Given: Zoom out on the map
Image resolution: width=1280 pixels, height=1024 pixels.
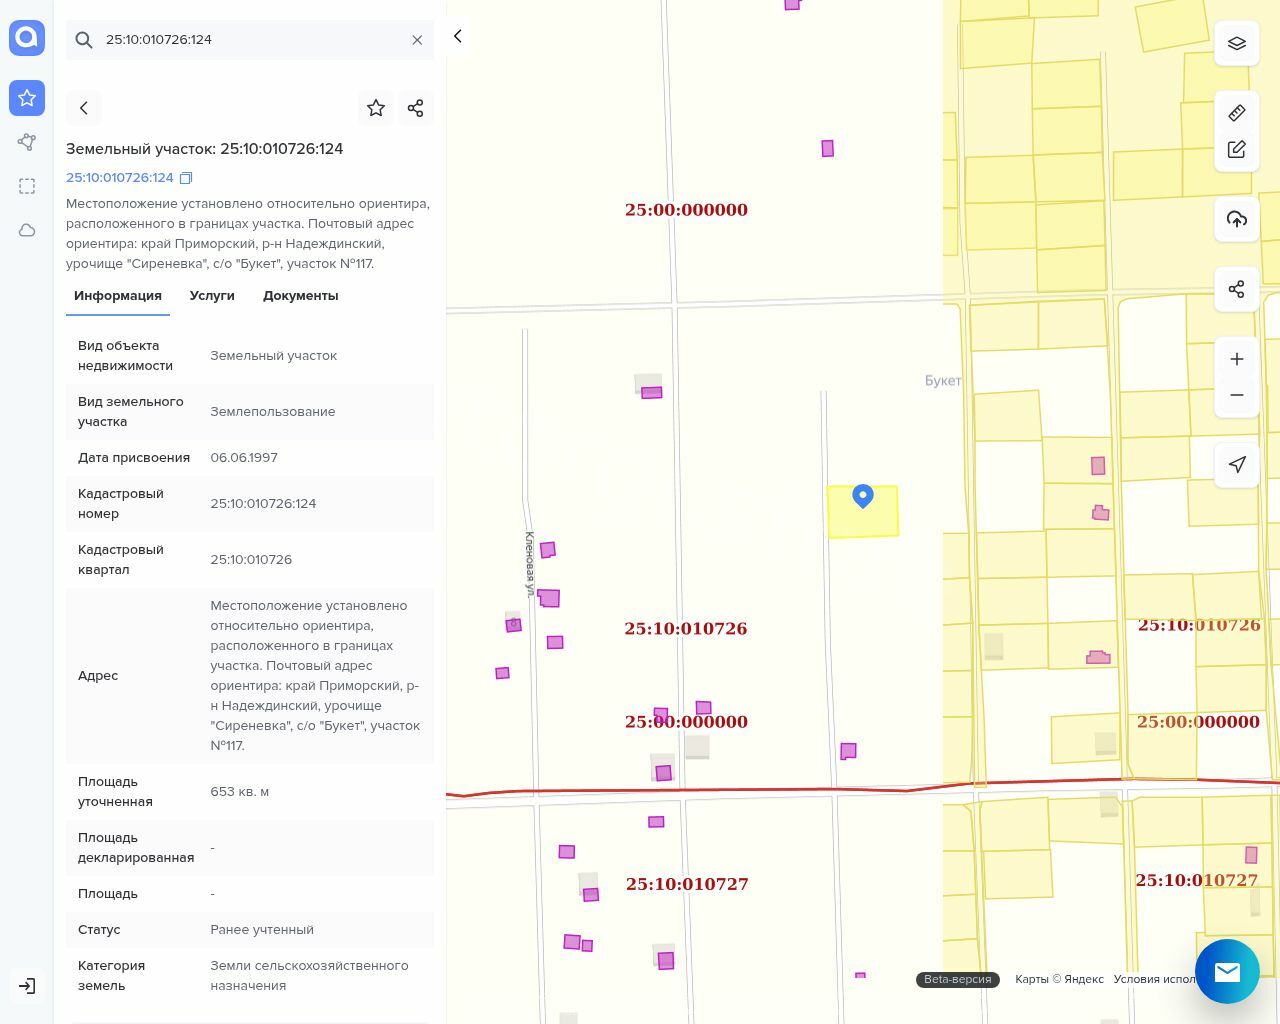Looking at the screenshot, I should [x=1236, y=395].
